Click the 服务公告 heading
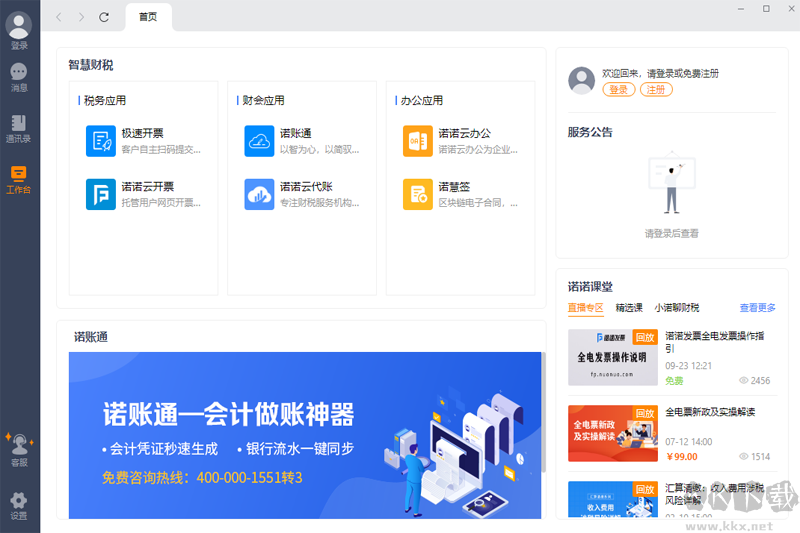 (x=590, y=132)
